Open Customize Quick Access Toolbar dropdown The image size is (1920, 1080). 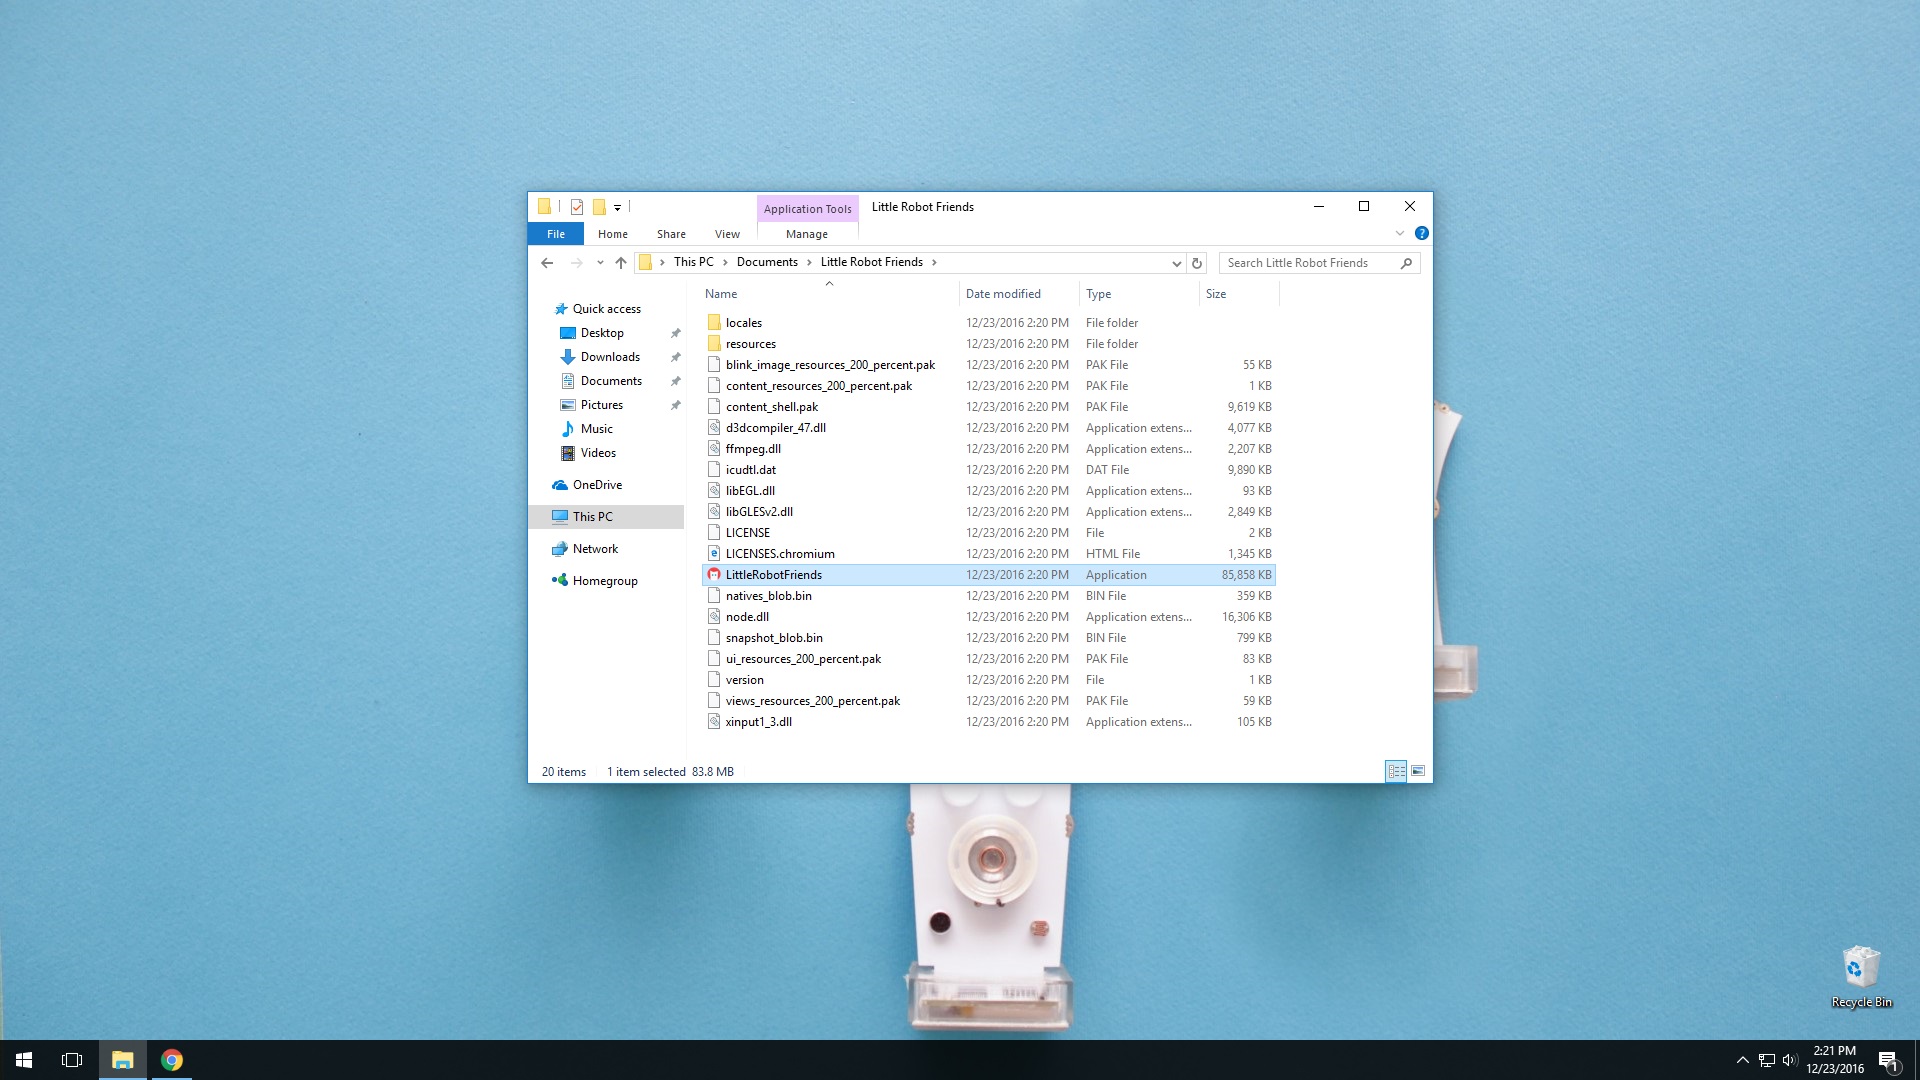tap(617, 208)
